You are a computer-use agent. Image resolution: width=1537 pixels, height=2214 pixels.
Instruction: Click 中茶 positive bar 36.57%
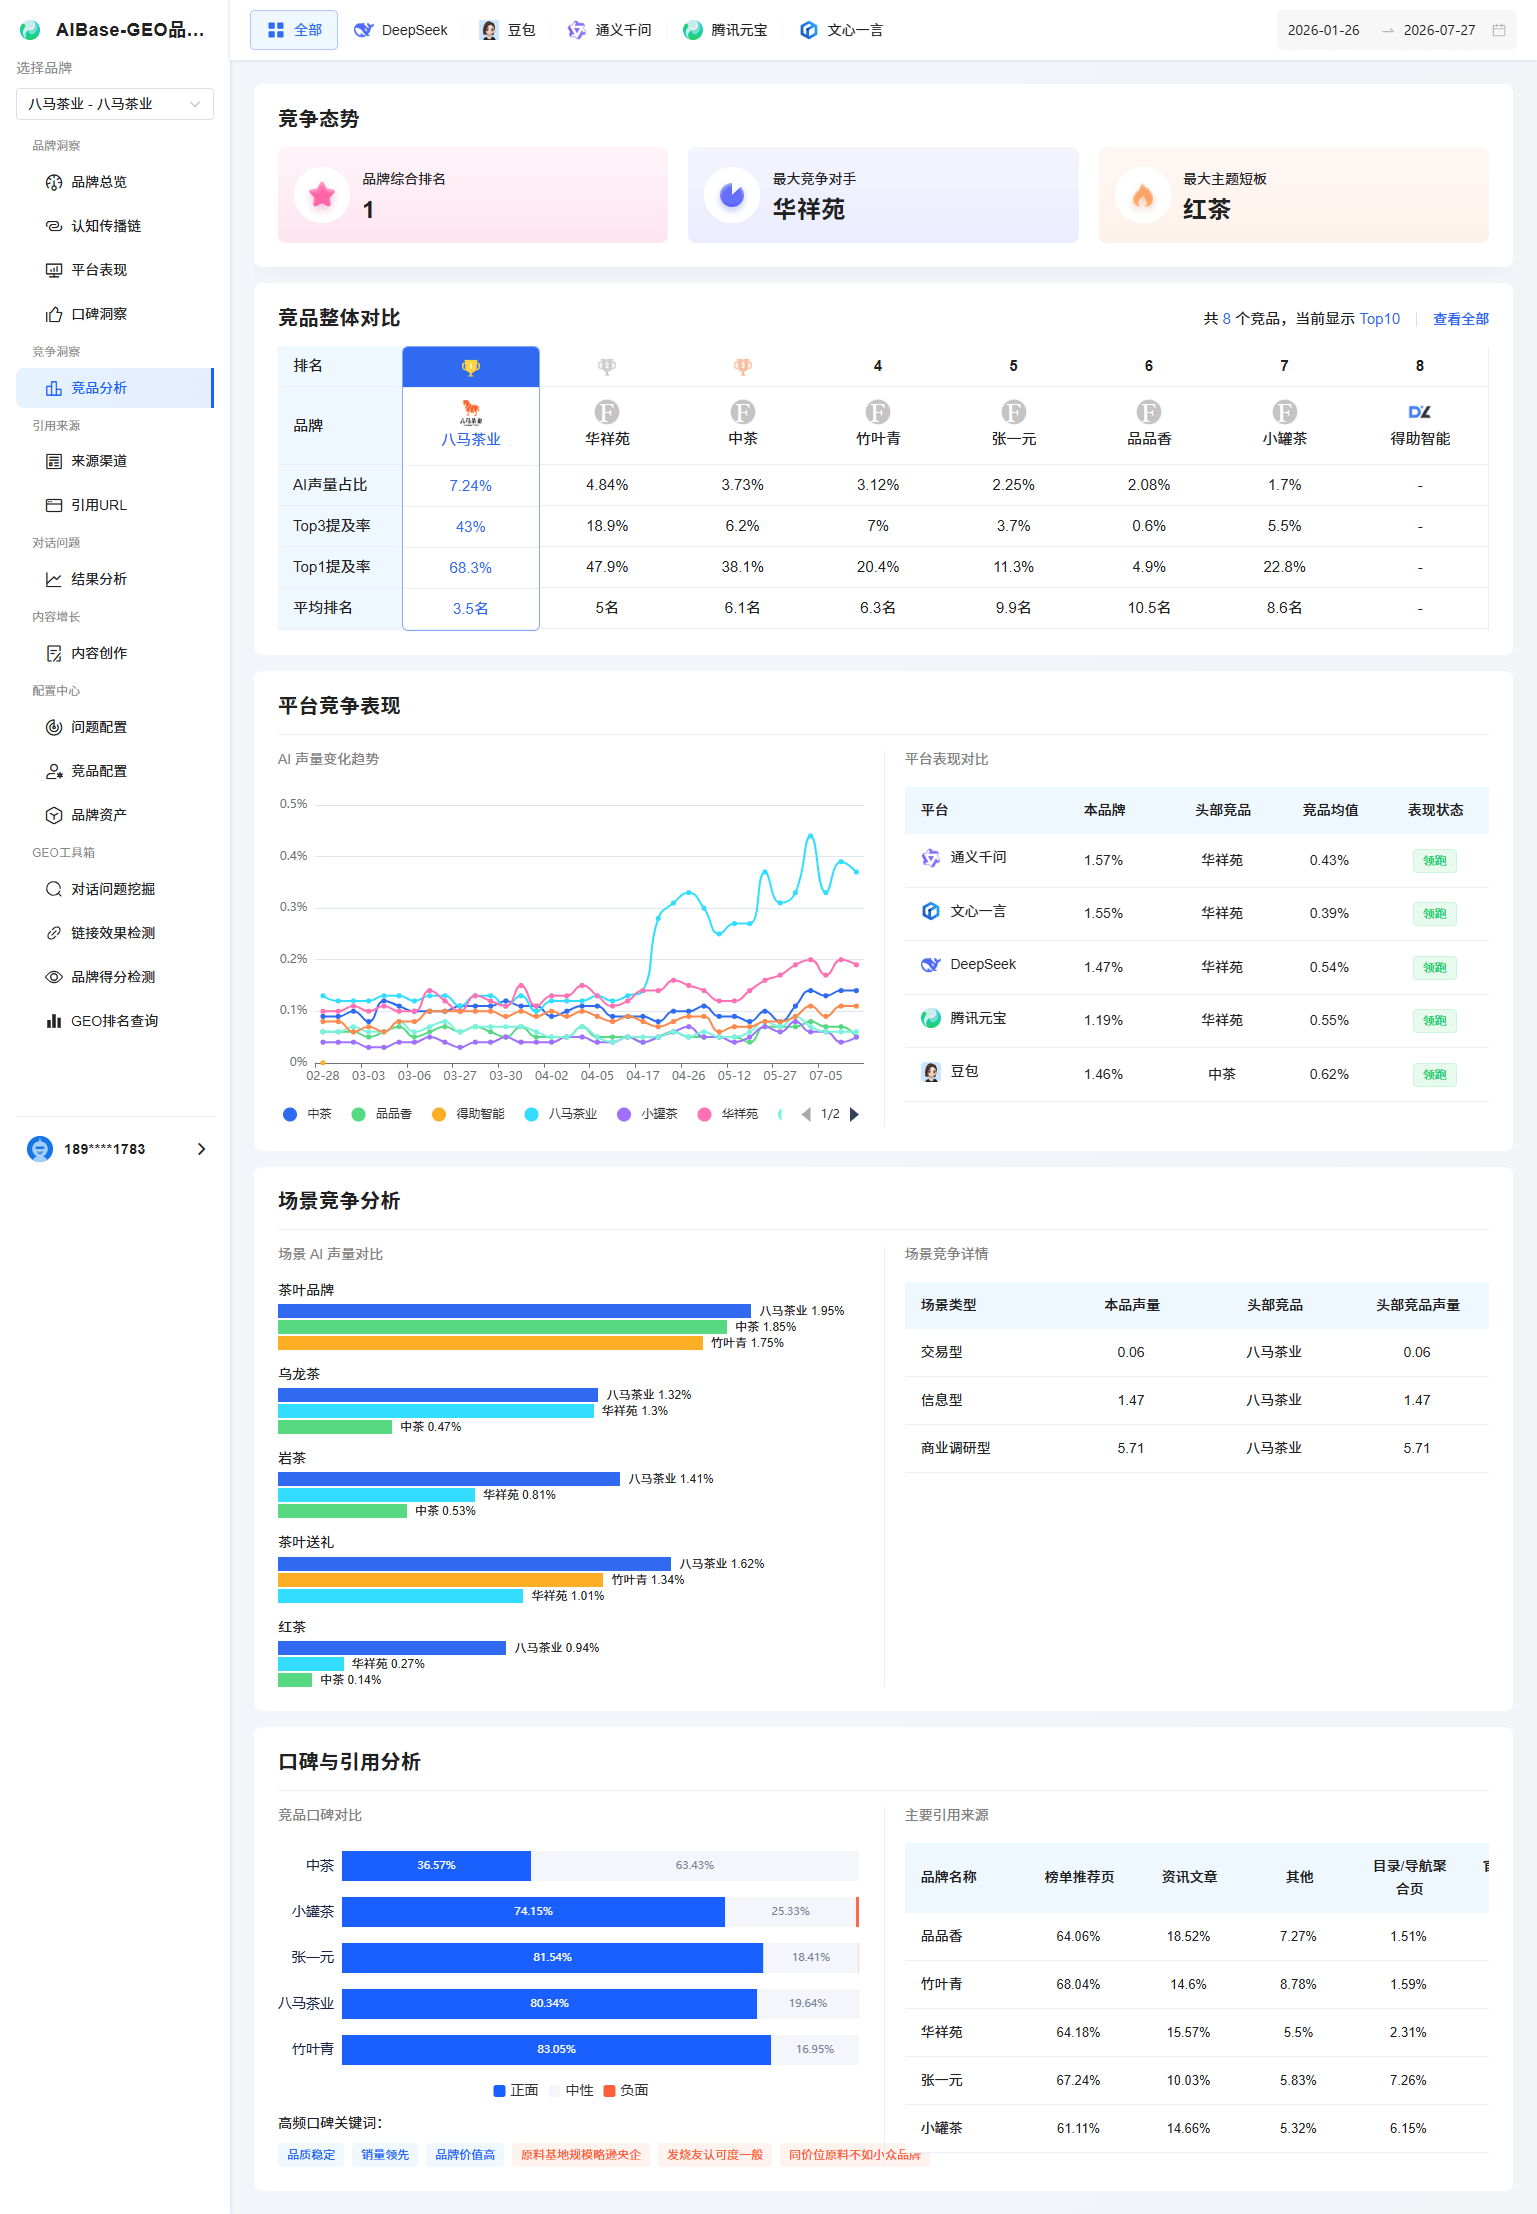(436, 1865)
